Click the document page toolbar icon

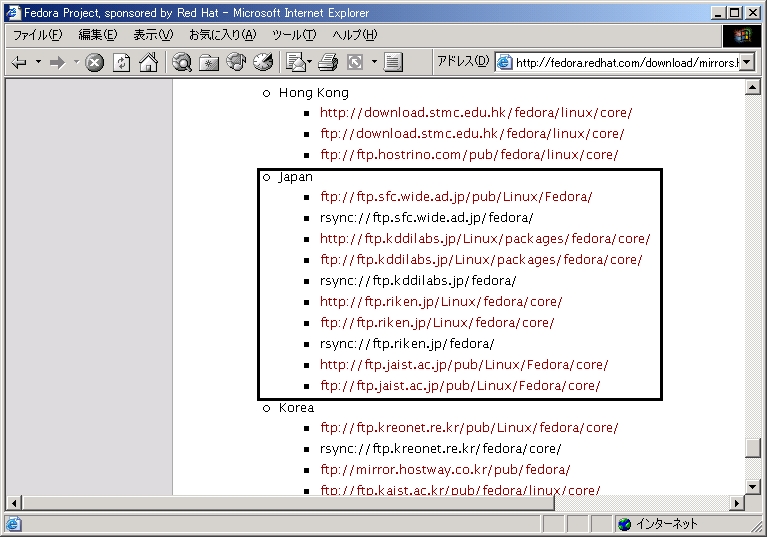tap(393, 62)
